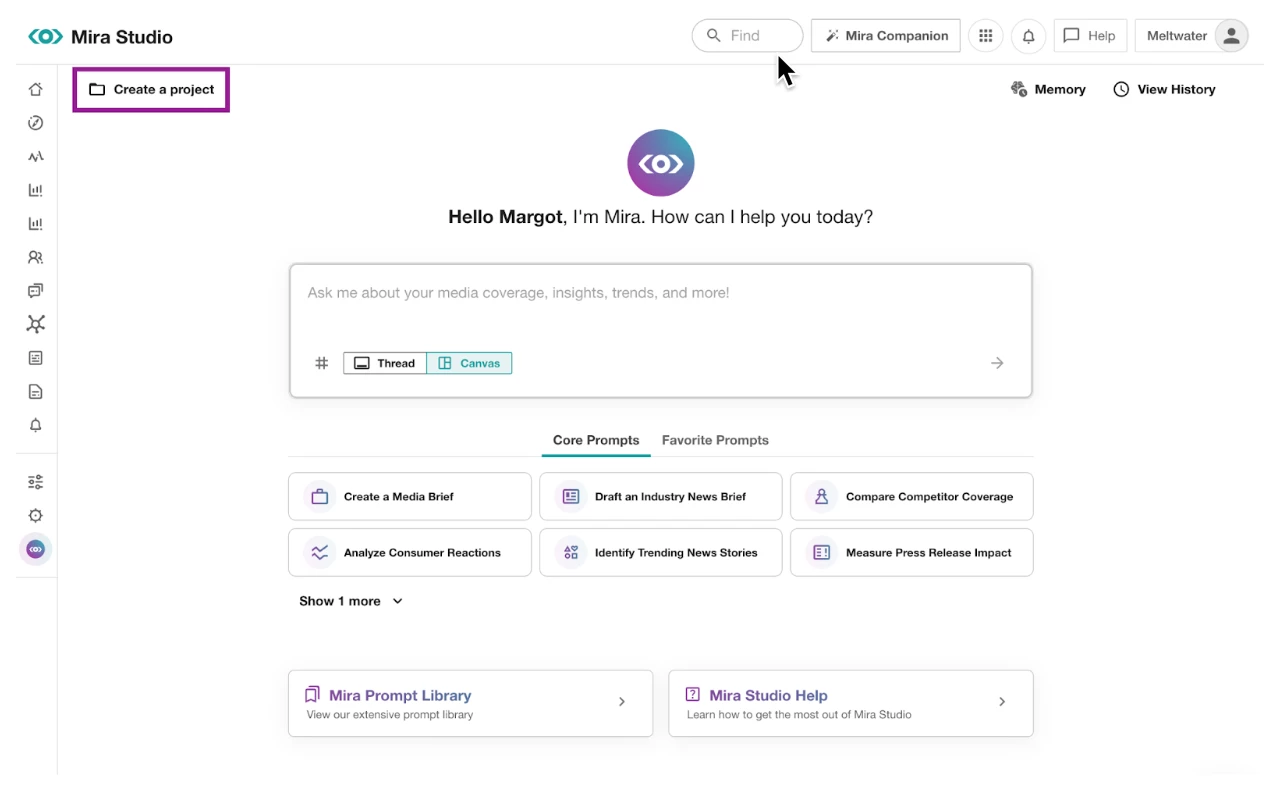The height and width of the screenshot is (792, 1278).
Task: Open the notifications bell in the header
Action: click(1028, 36)
